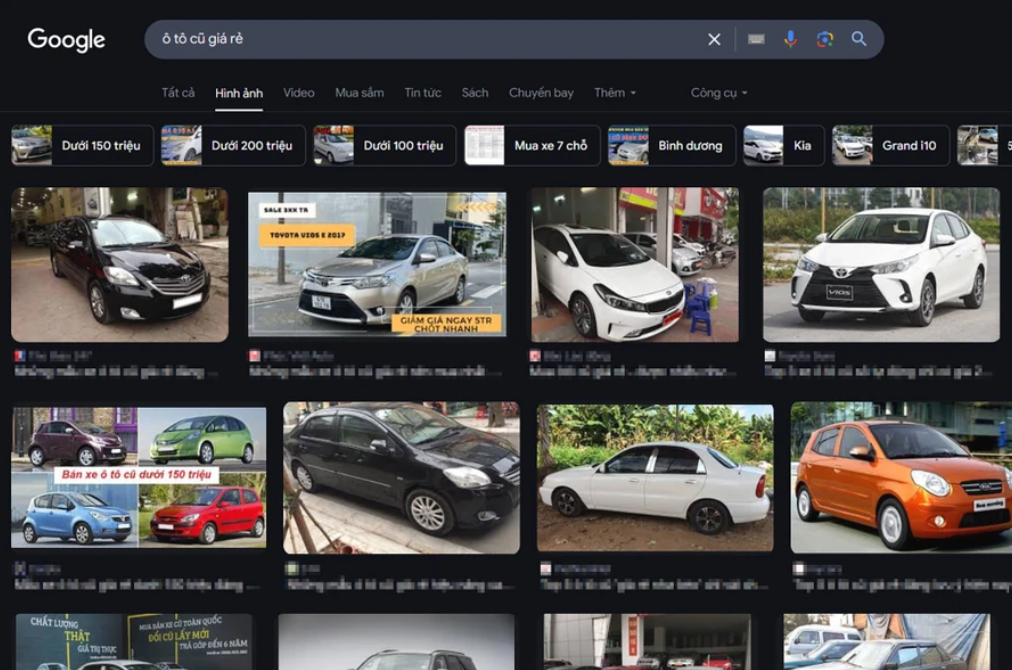Select the "Hình ảnh" tab
Image resolution: width=1012 pixels, height=670 pixels.
tap(239, 93)
